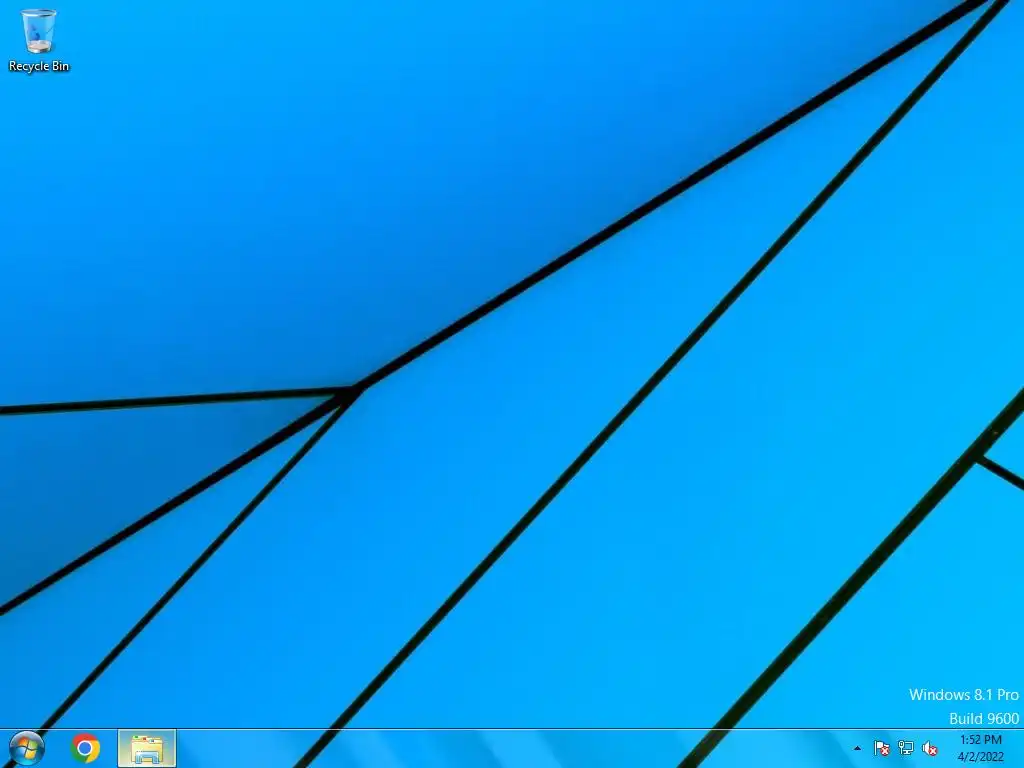Open File Explorer from the taskbar
Viewport: 1024px width, 768px height.
click(147, 748)
